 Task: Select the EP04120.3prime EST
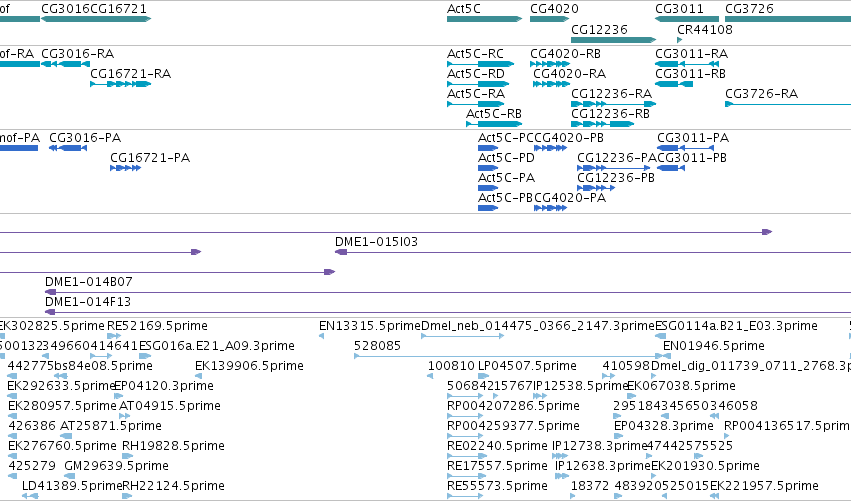coord(118,396)
